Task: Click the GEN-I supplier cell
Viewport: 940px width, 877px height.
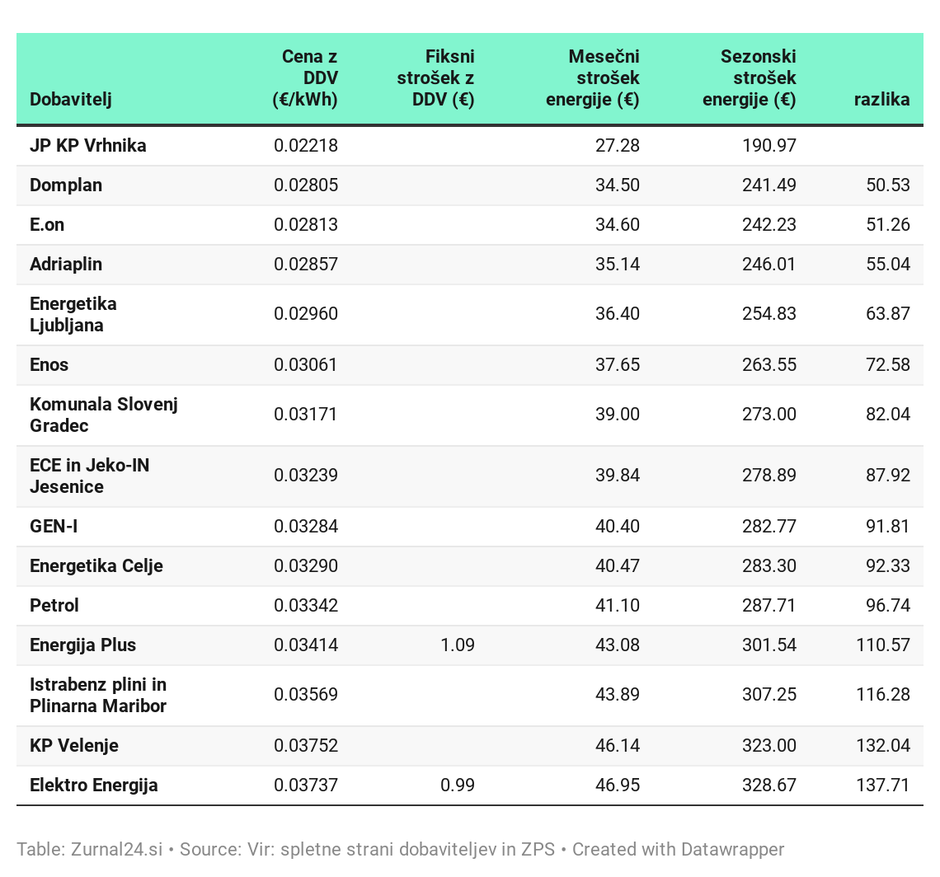Action: pos(54,526)
